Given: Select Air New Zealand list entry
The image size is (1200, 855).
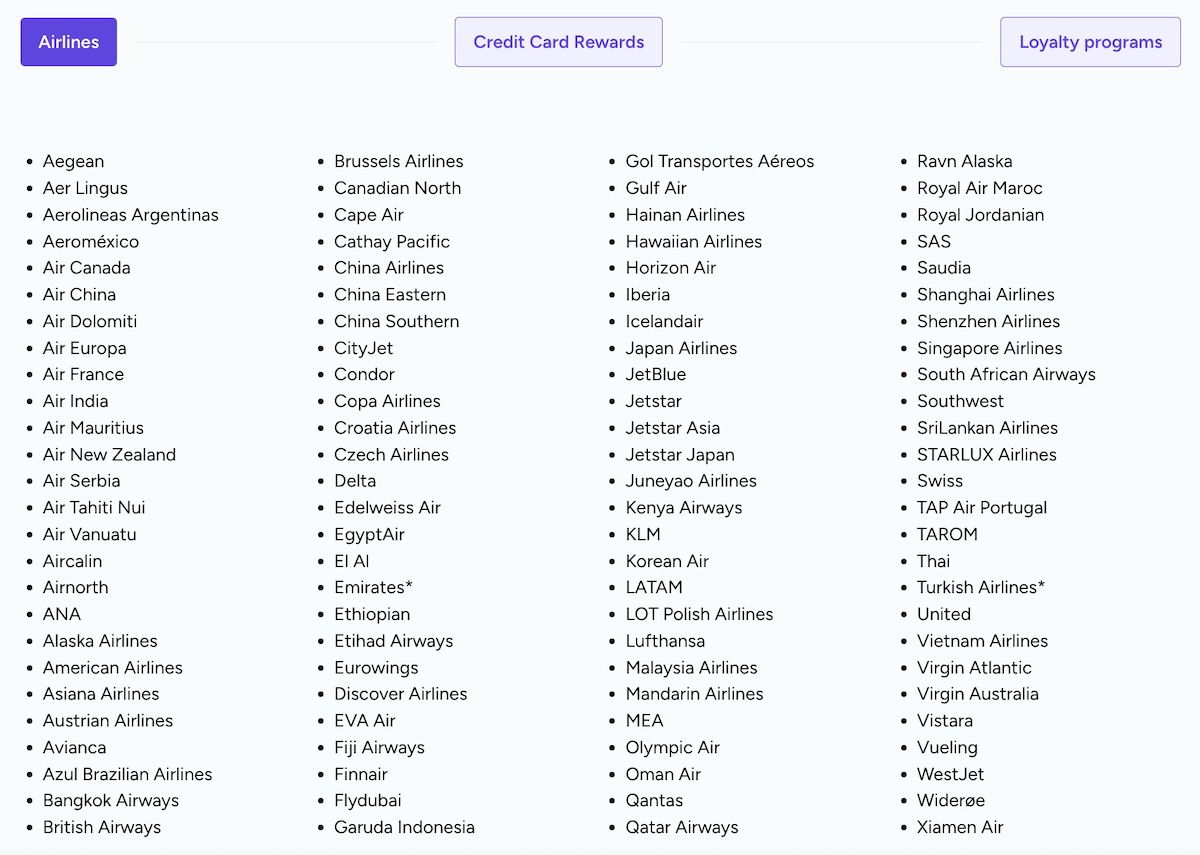Looking at the screenshot, I should (109, 454).
